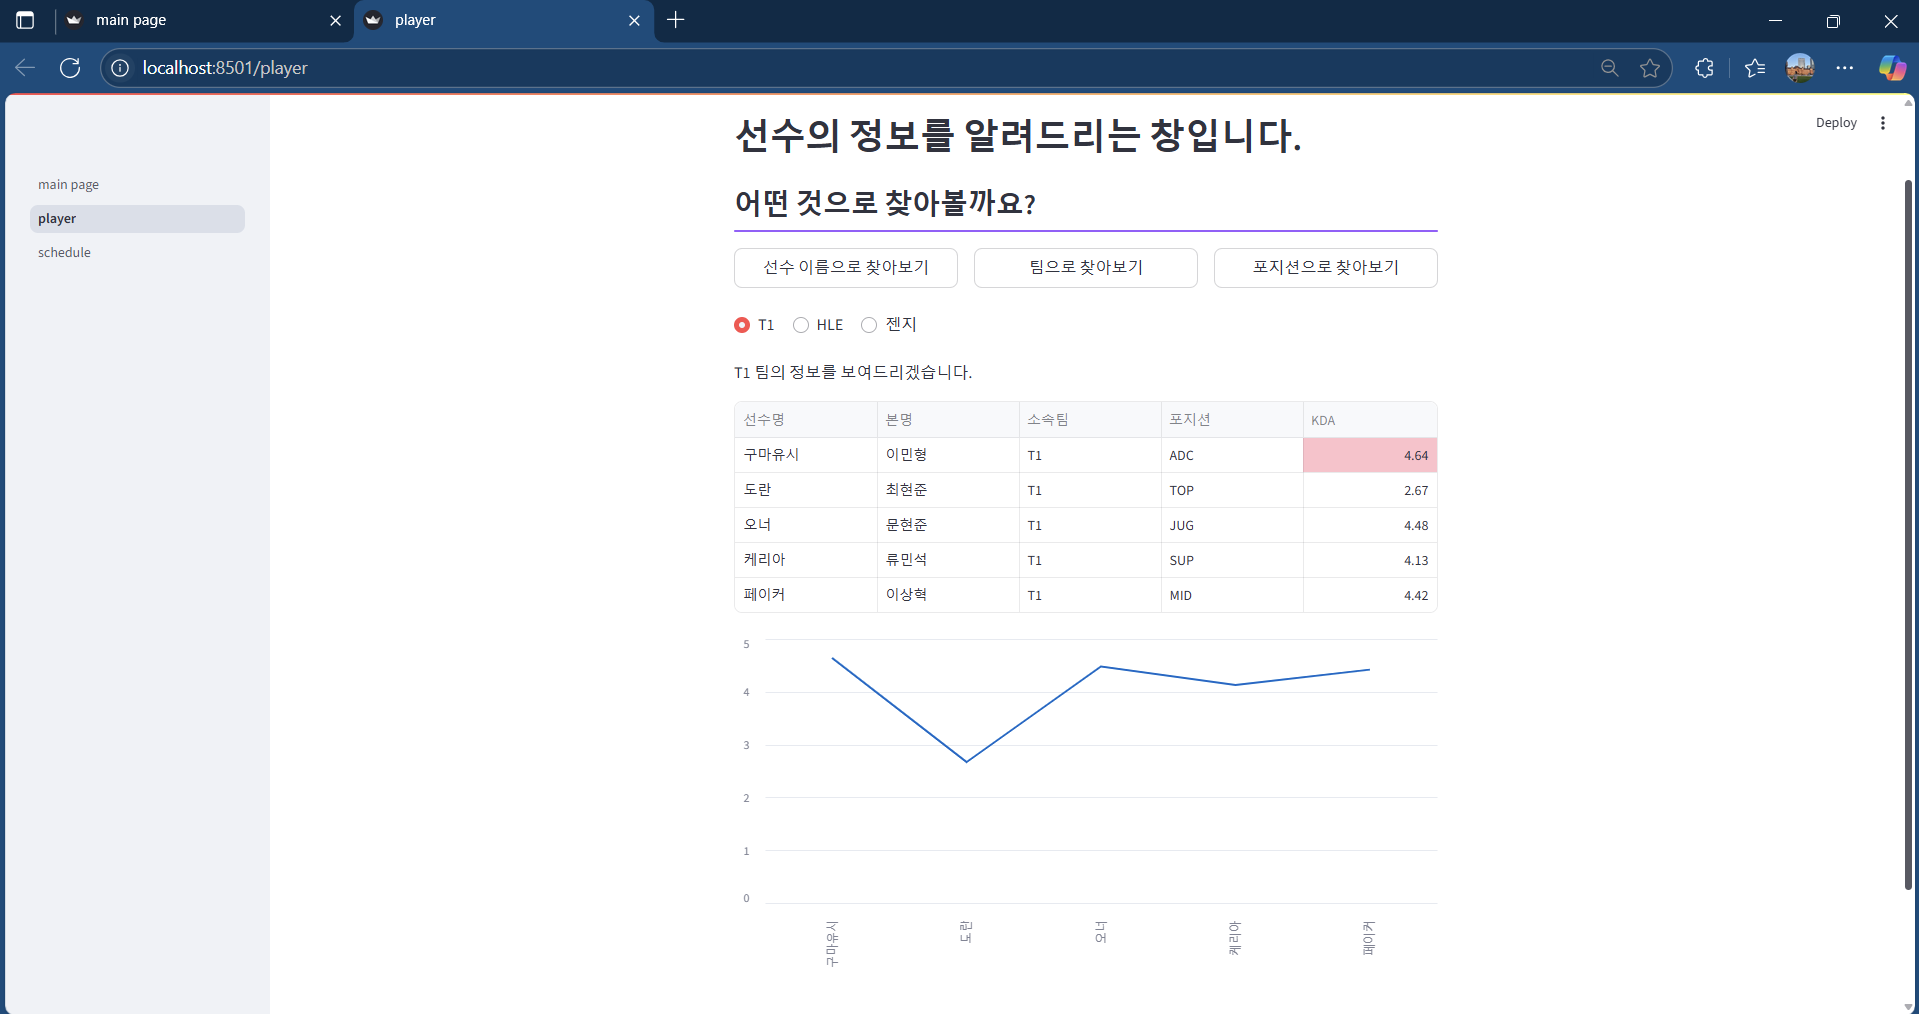
Task: Select the T1 radio button
Action: [742, 325]
